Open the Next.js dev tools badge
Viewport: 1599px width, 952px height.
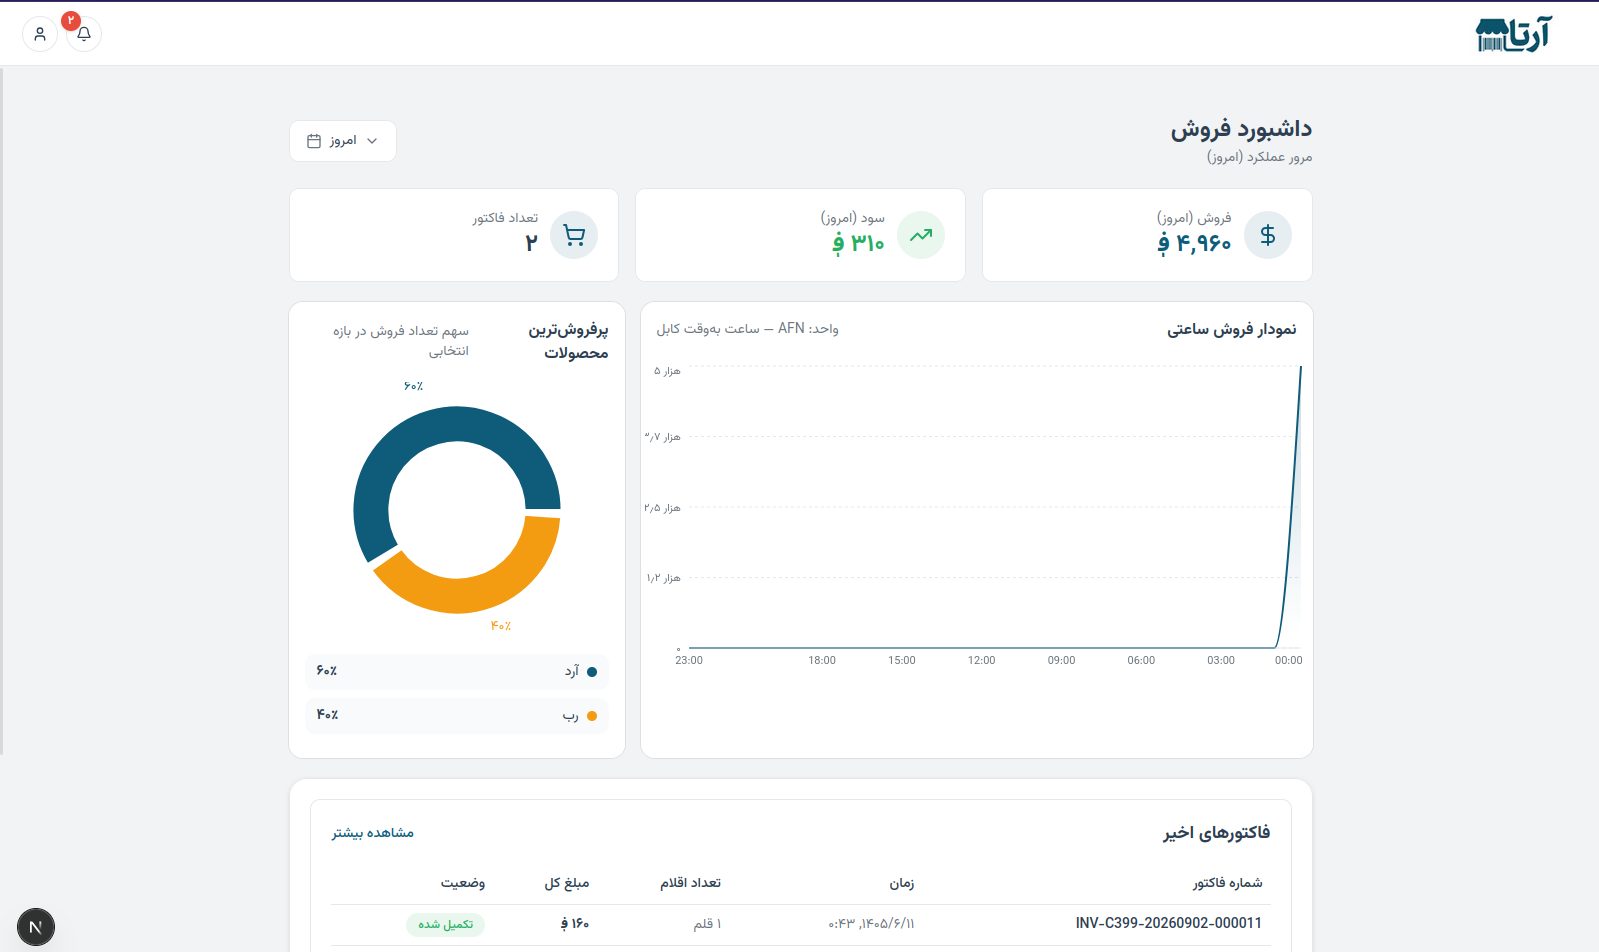point(36,927)
